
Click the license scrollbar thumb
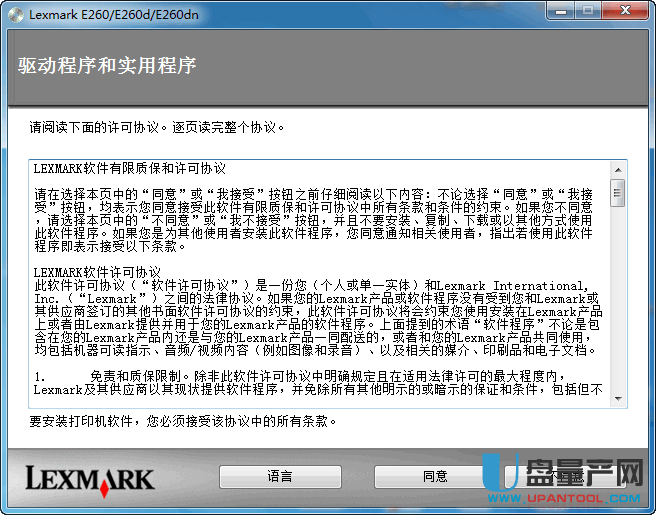[618, 191]
